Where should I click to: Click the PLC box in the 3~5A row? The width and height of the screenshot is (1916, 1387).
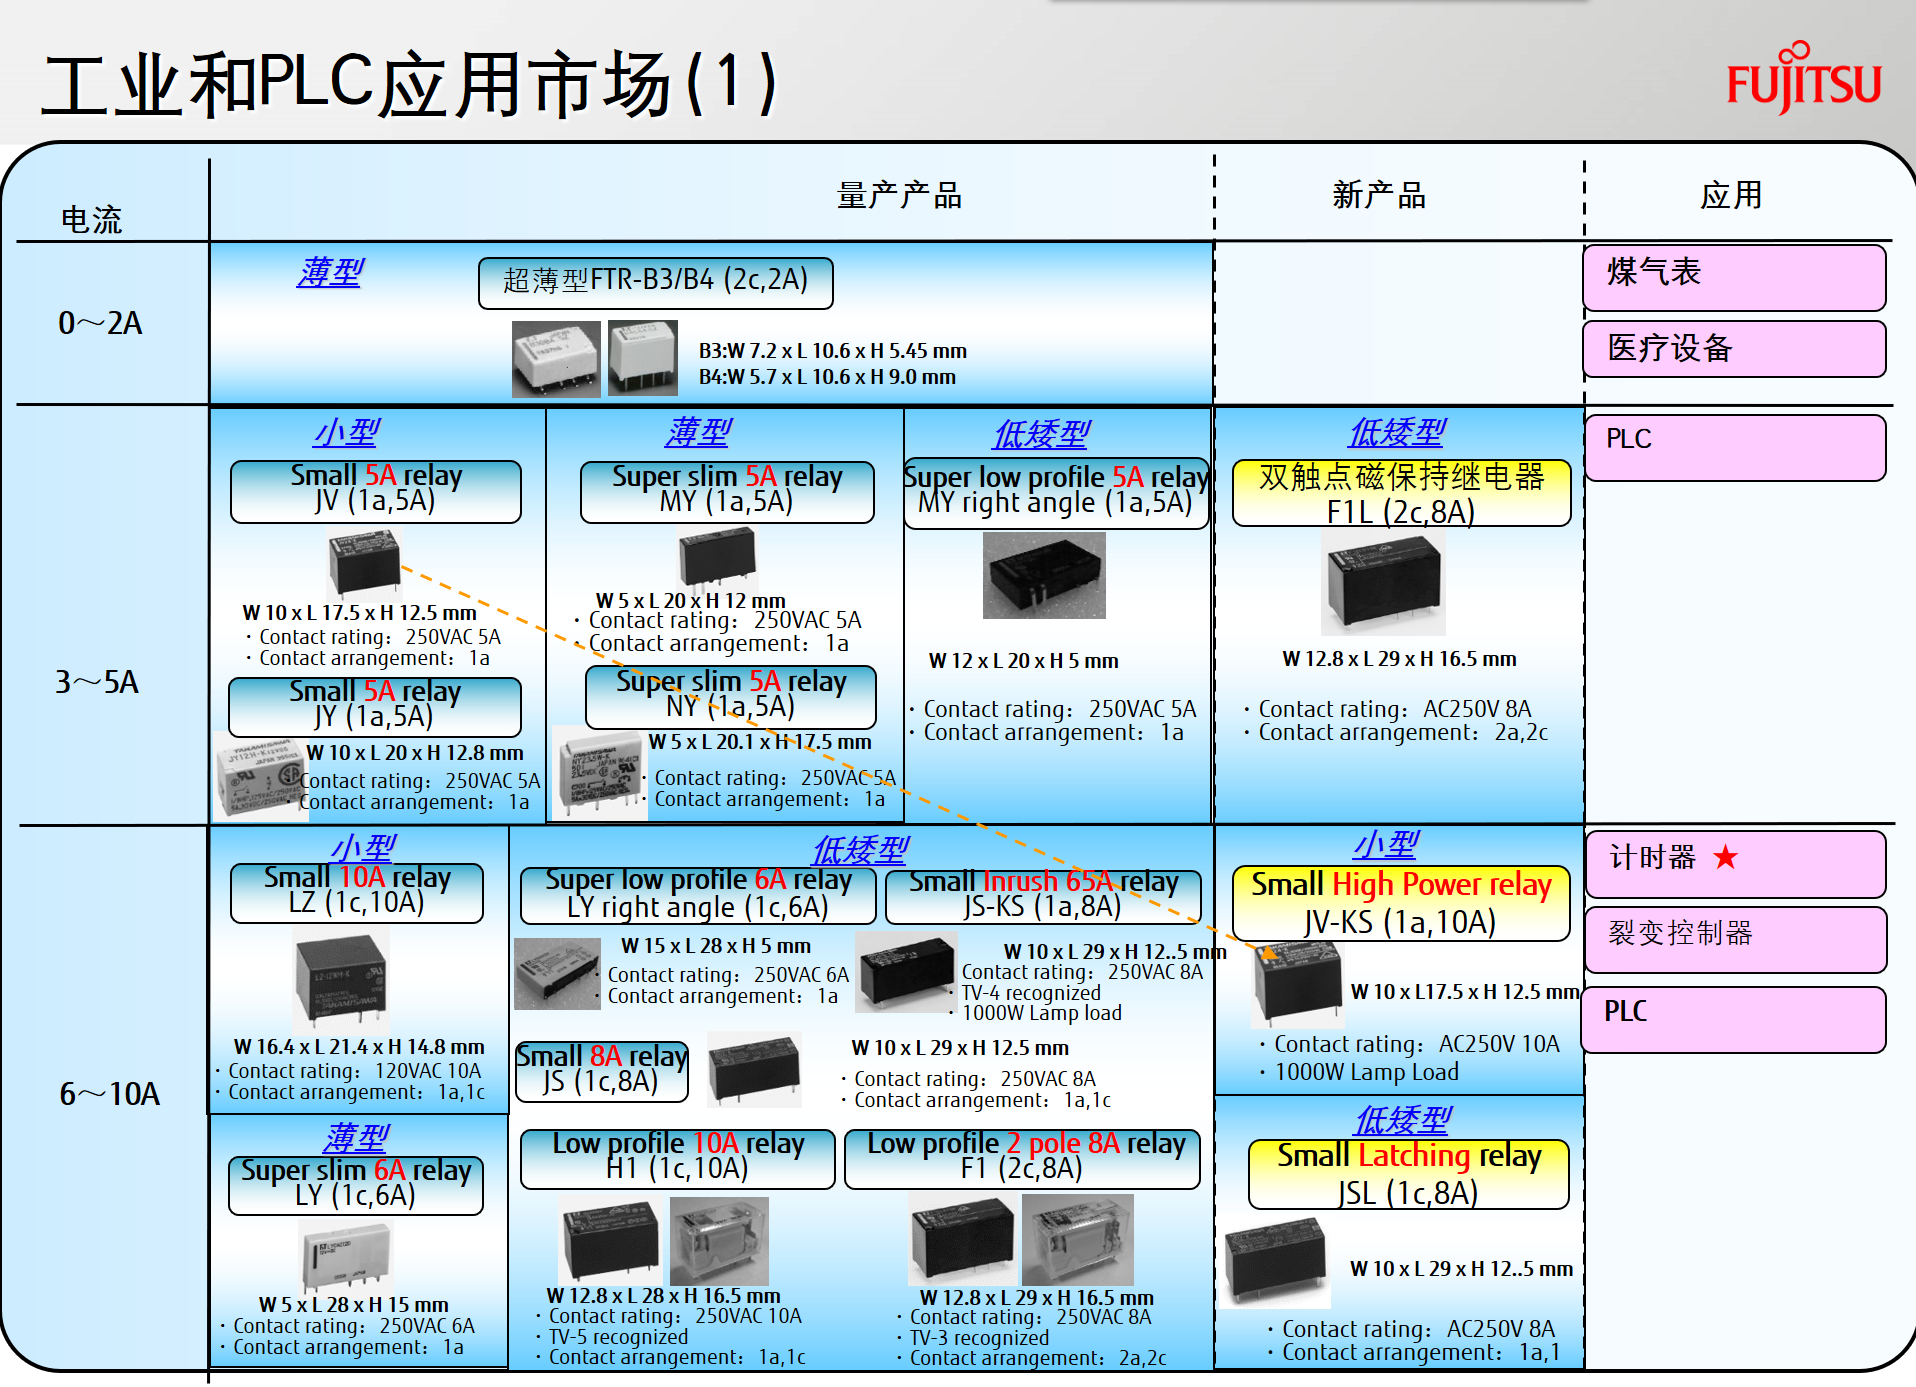pos(1735,447)
